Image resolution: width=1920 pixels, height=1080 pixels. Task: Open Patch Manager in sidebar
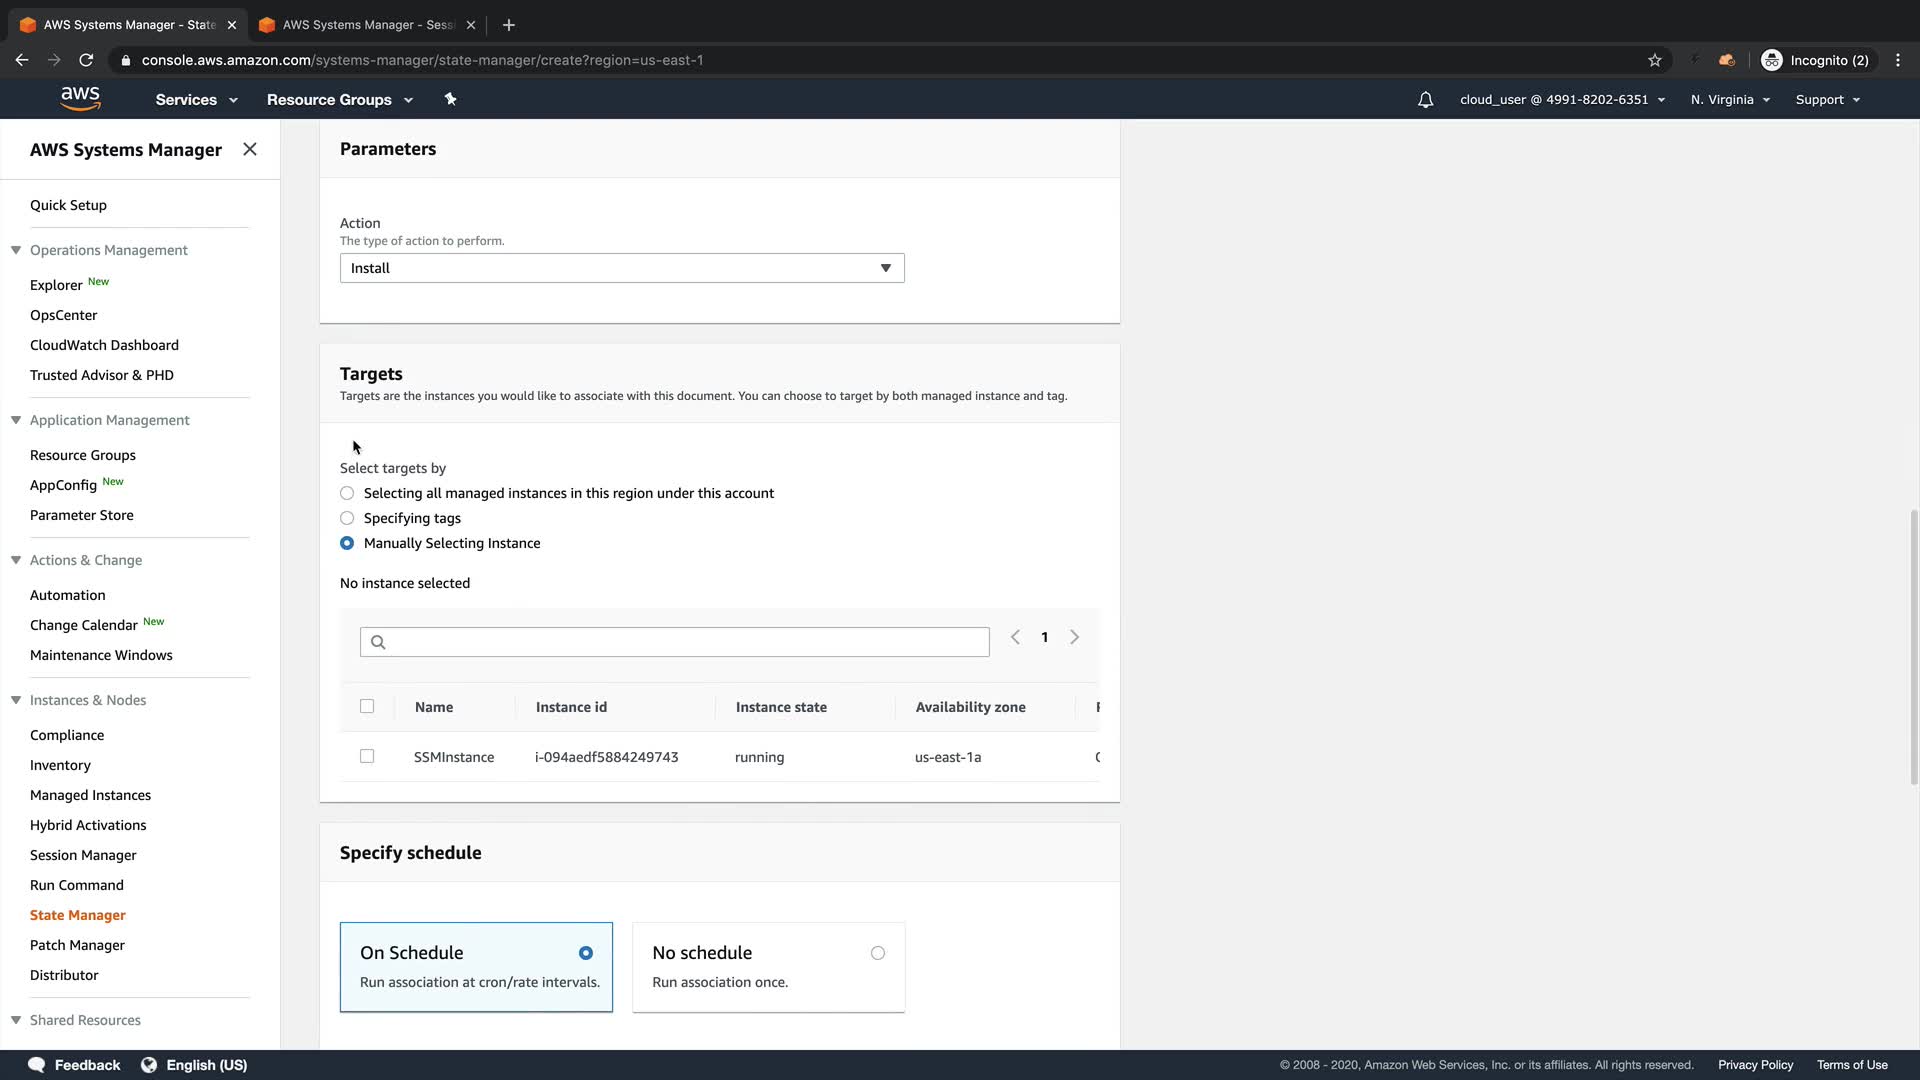pos(77,945)
